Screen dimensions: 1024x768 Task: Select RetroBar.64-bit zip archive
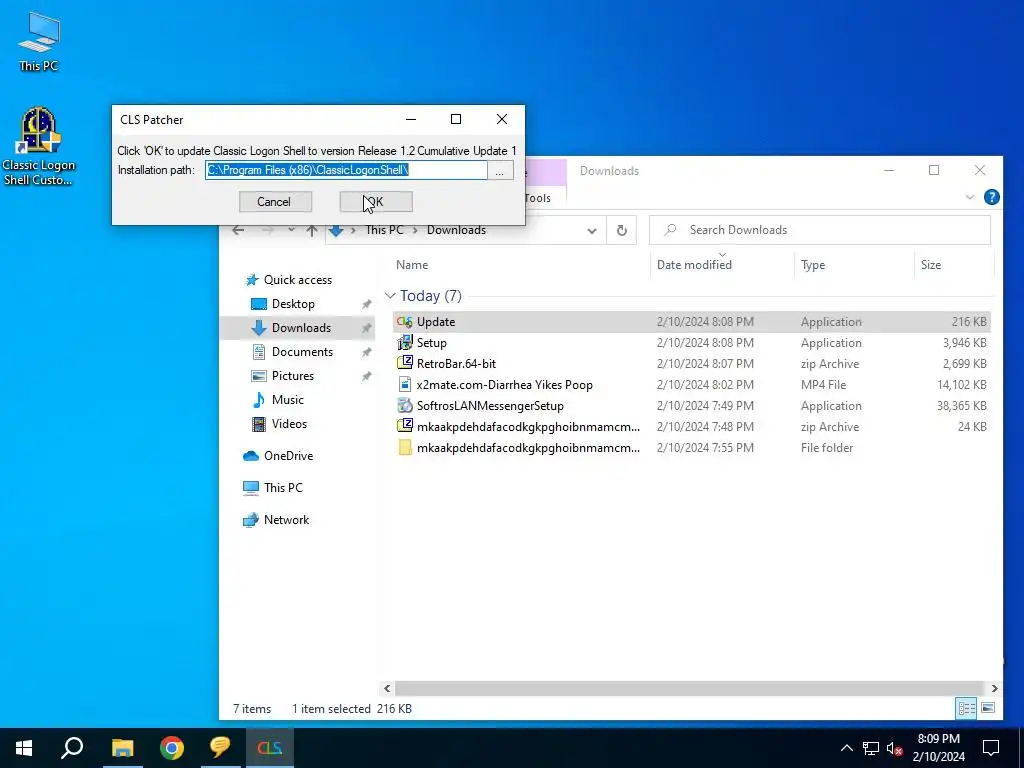coord(692,364)
